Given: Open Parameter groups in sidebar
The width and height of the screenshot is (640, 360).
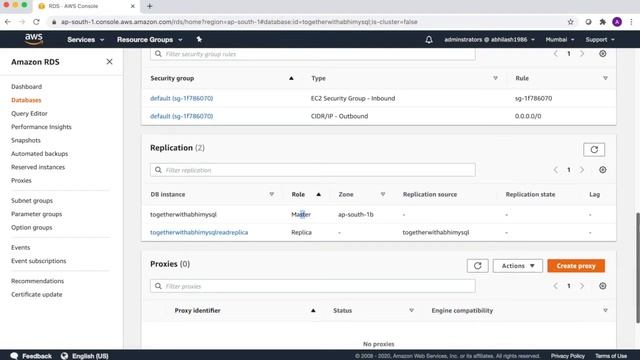Looking at the screenshot, I should [x=36, y=214].
